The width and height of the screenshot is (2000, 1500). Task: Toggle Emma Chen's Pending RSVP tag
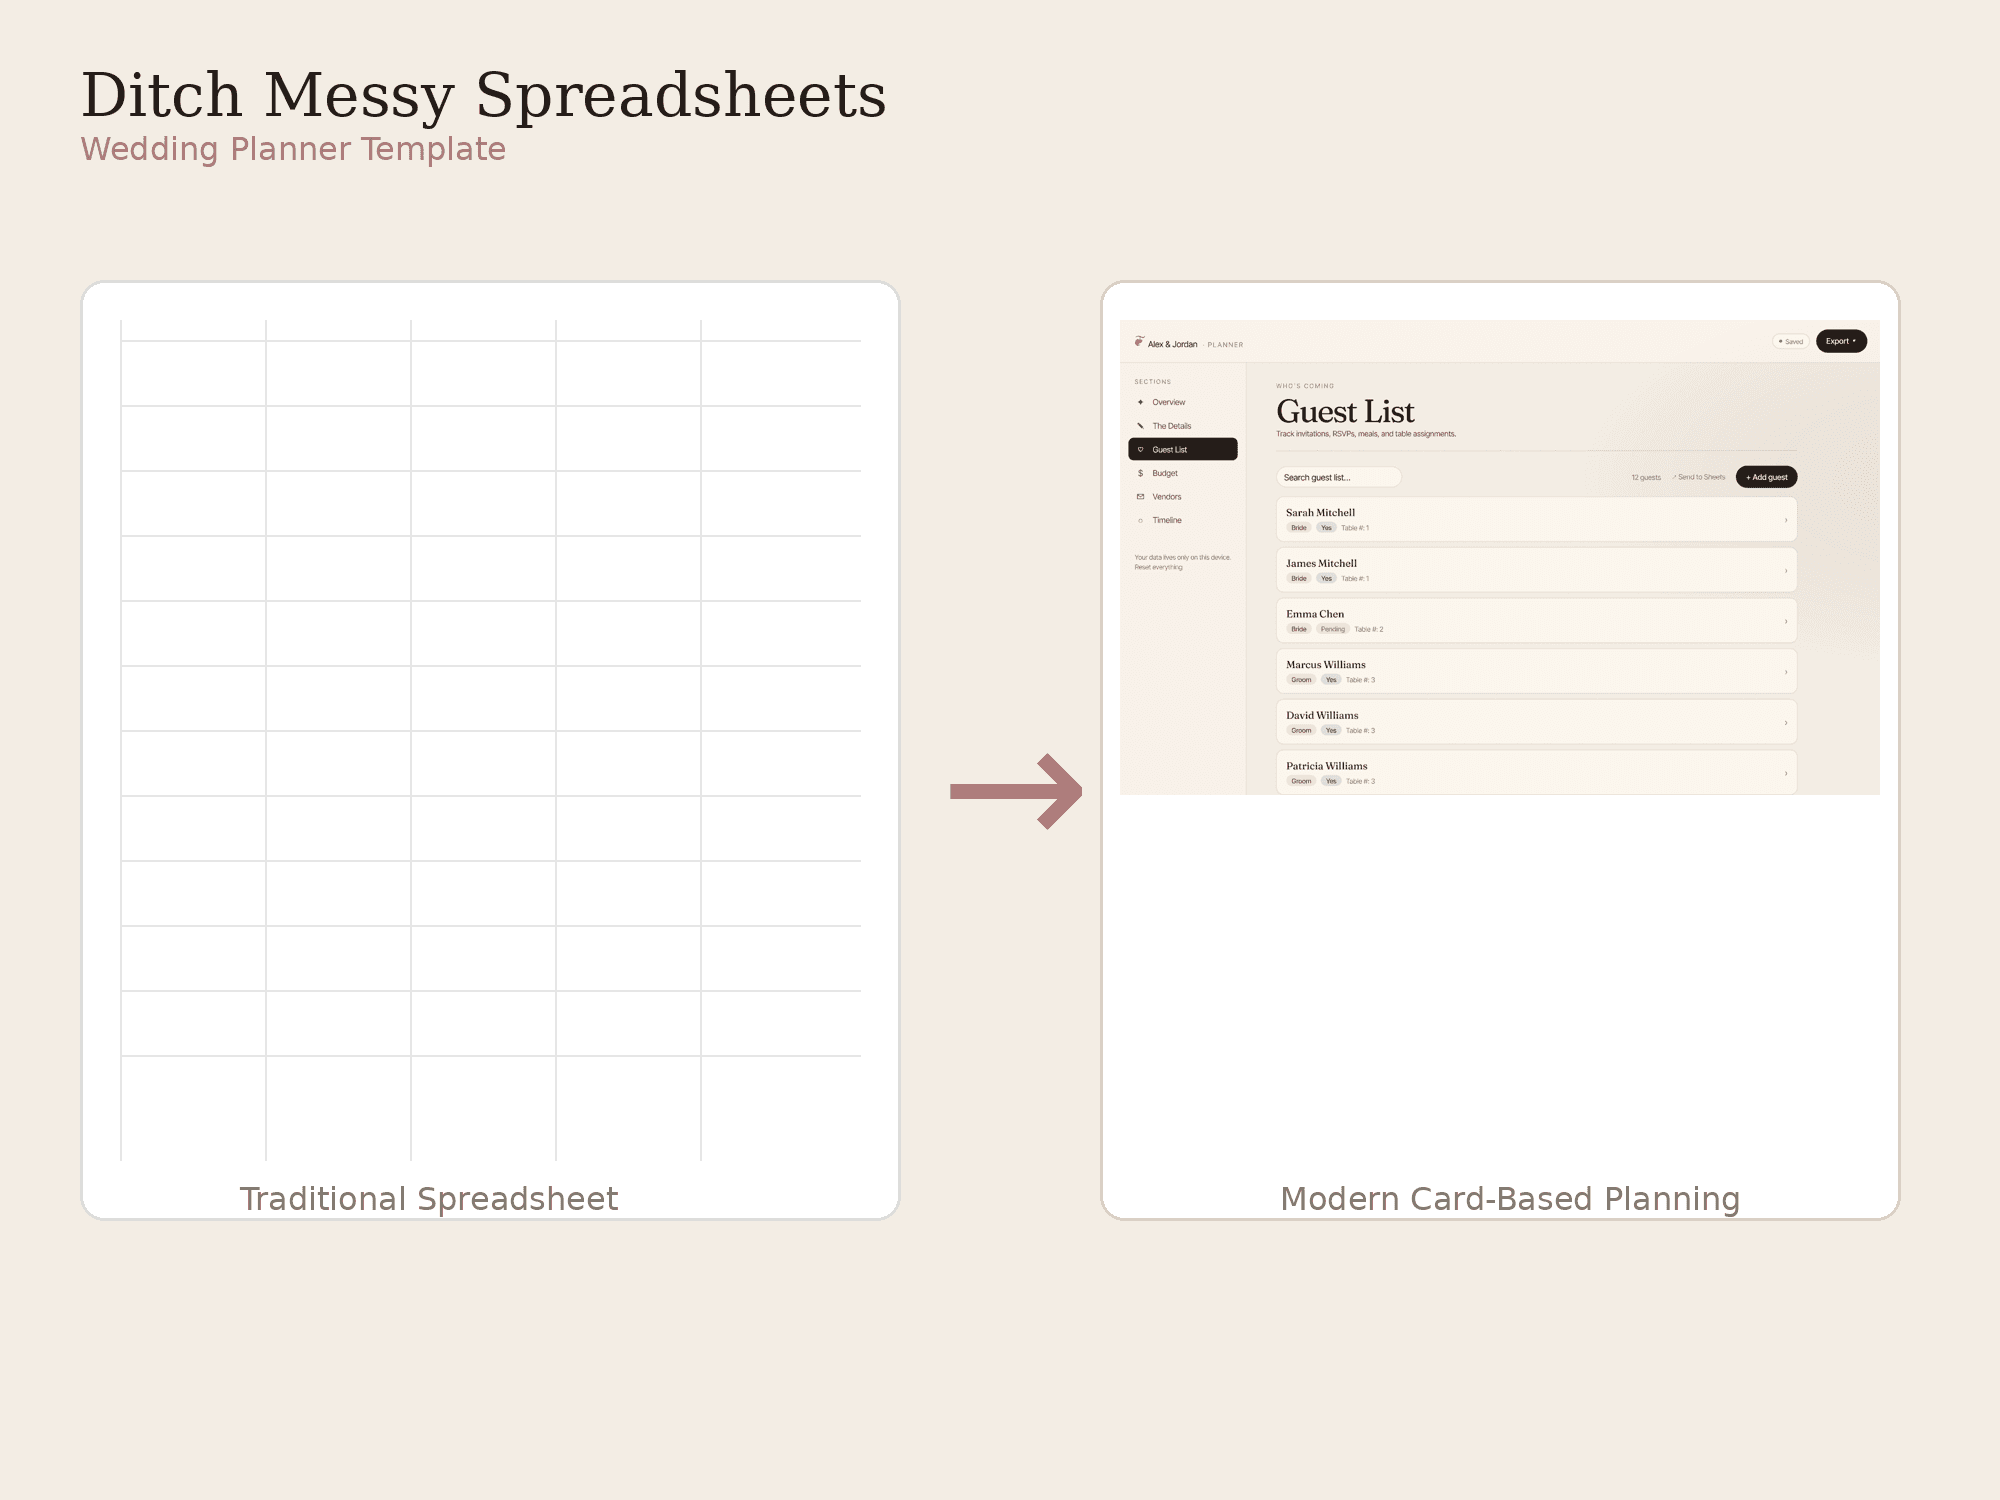point(1332,629)
